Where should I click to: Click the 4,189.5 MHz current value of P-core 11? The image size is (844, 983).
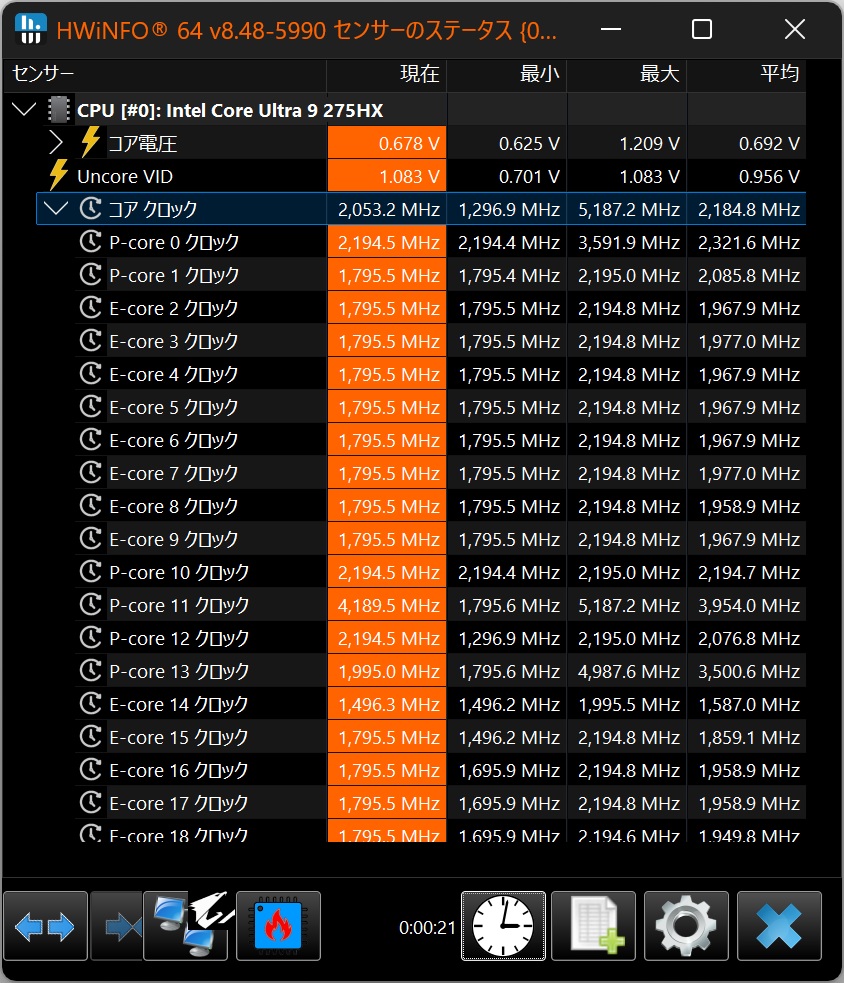[389, 606]
